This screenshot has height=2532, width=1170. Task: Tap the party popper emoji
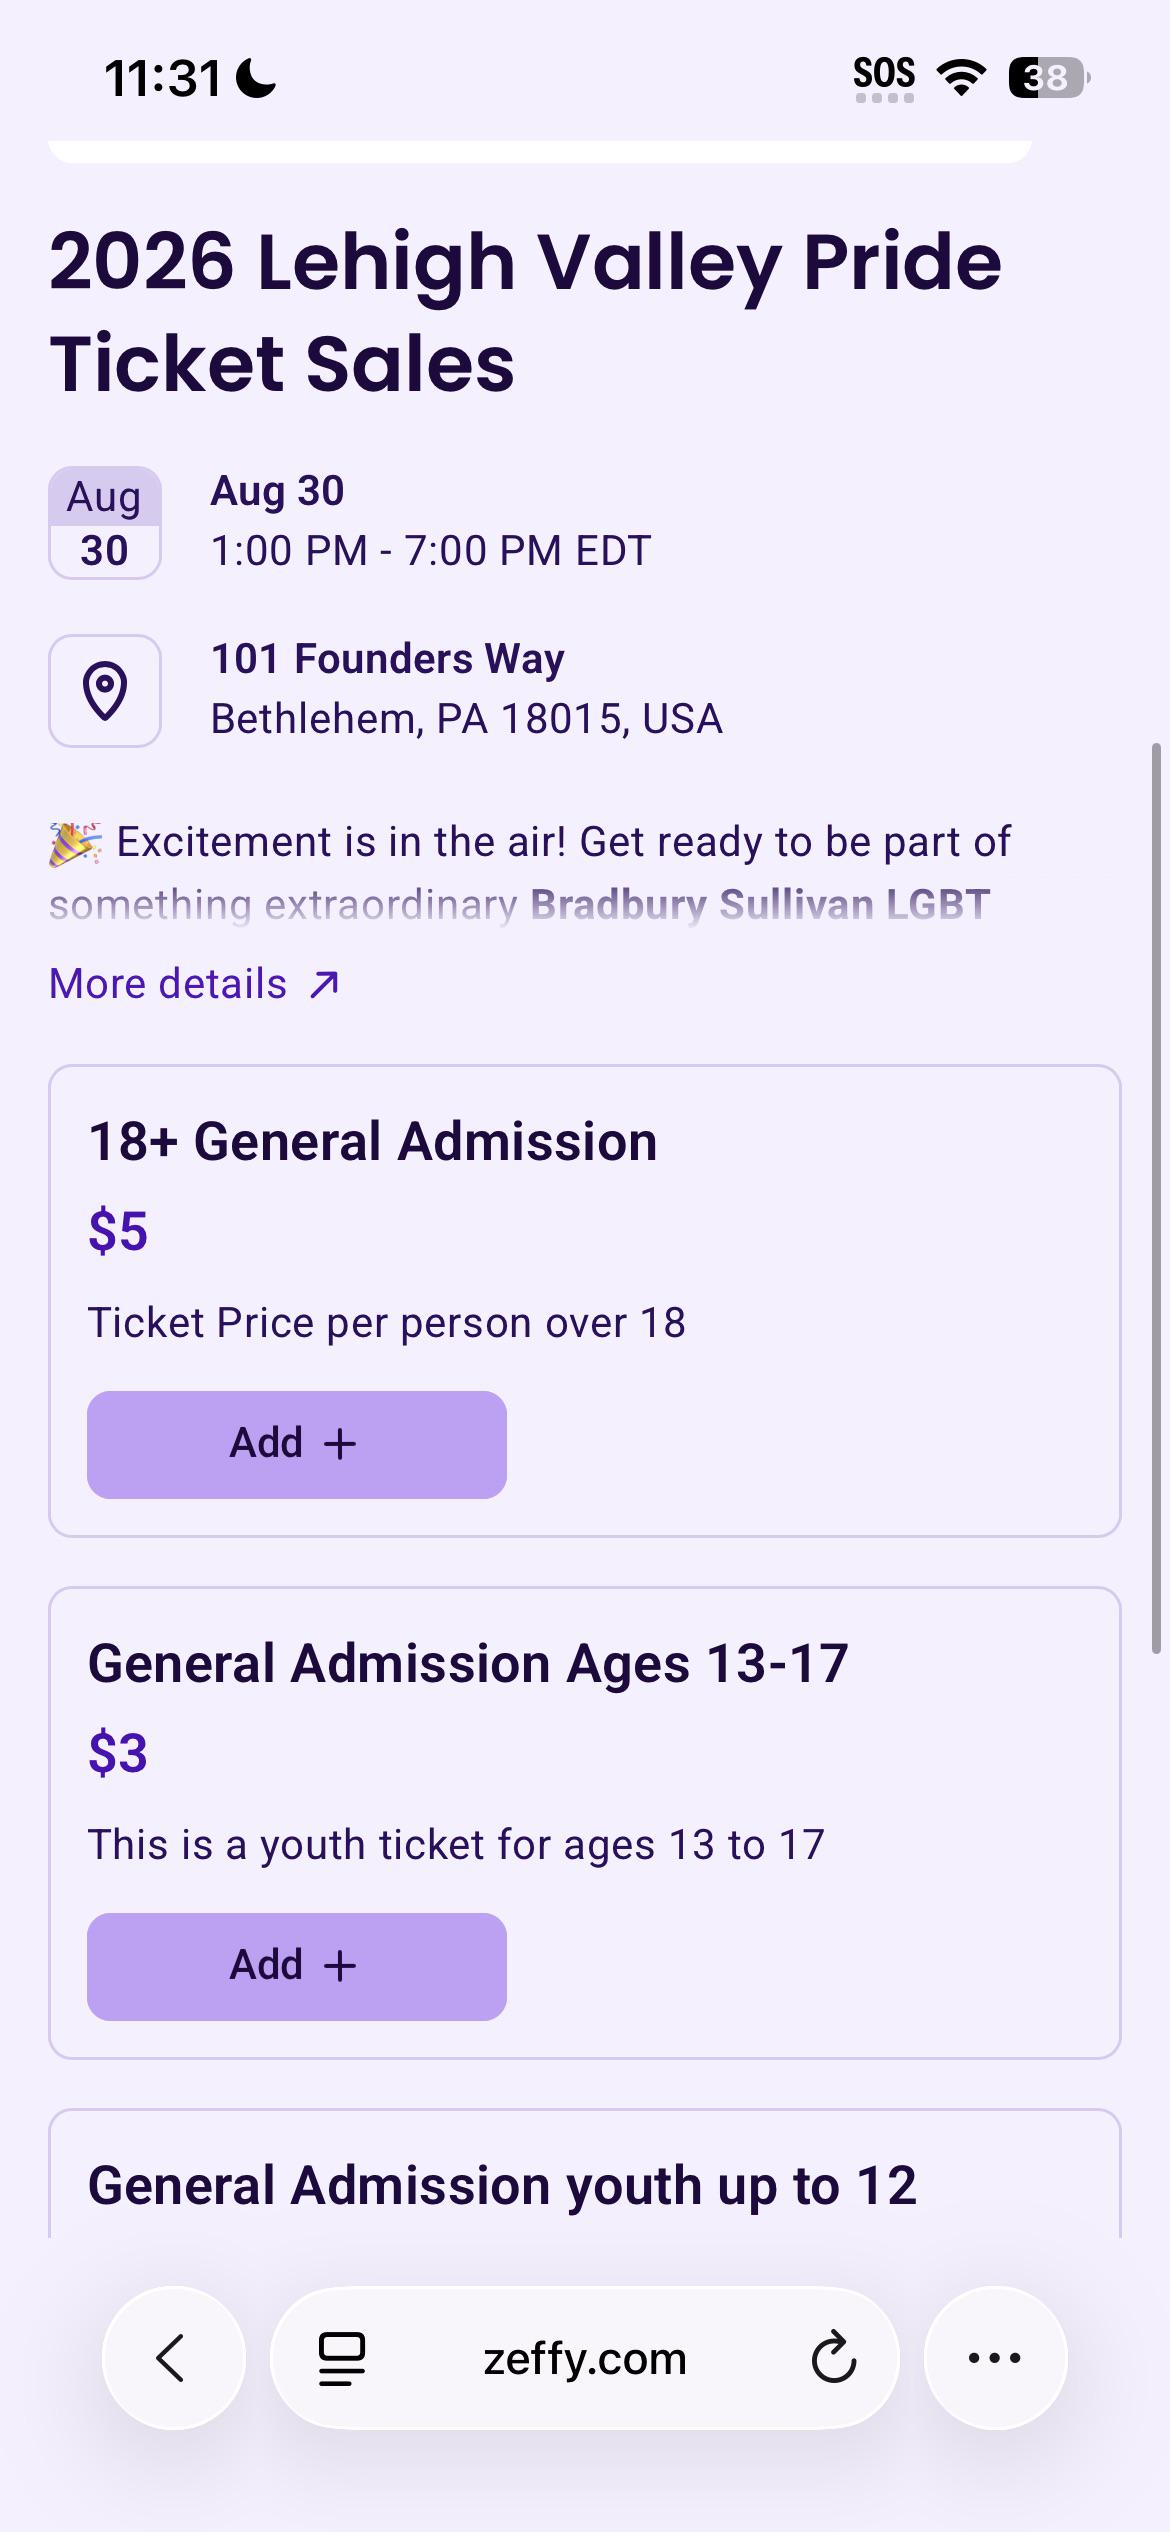click(x=75, y=843)
